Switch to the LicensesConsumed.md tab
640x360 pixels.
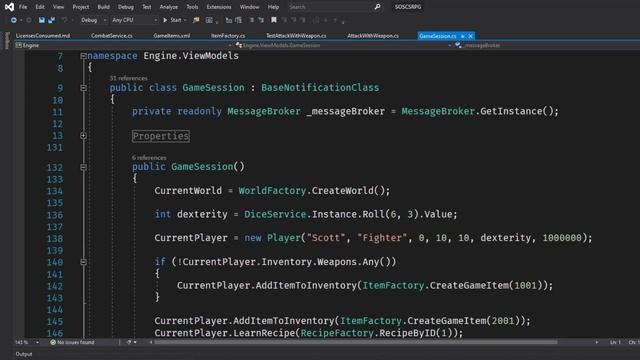click(x=43, y=36)
